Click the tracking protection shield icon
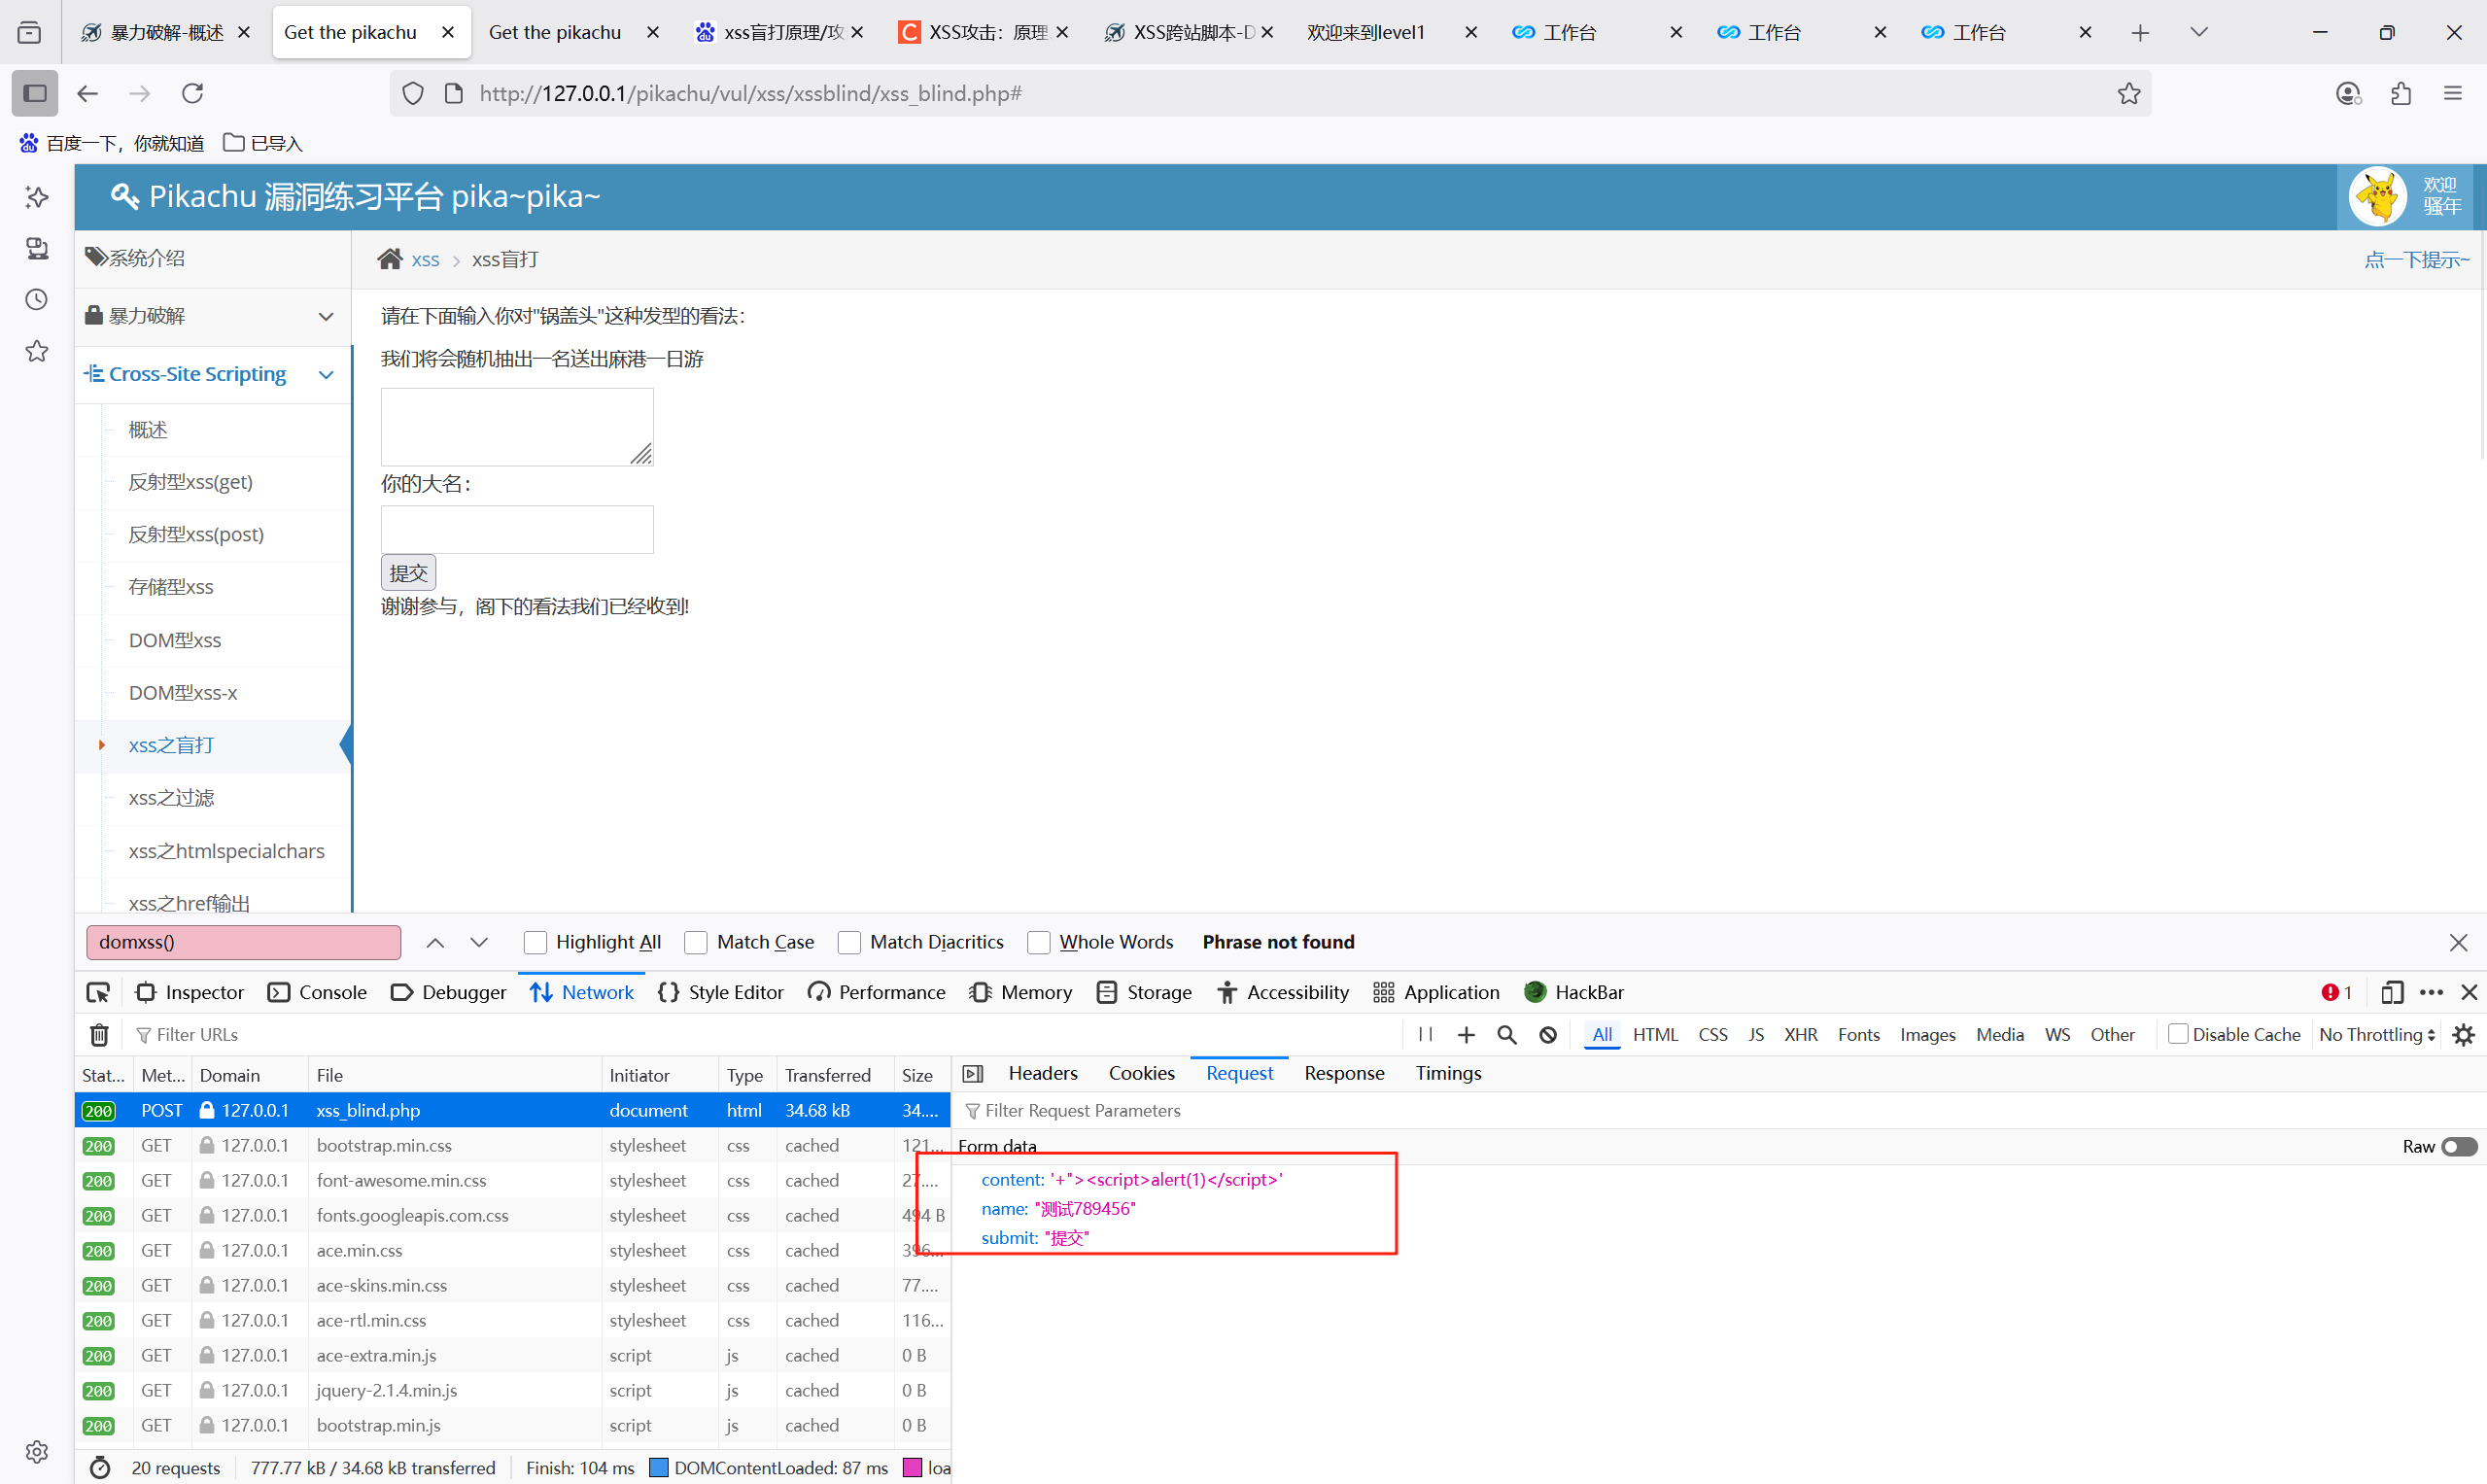Screen dimensions: 2487x1484 413,93
